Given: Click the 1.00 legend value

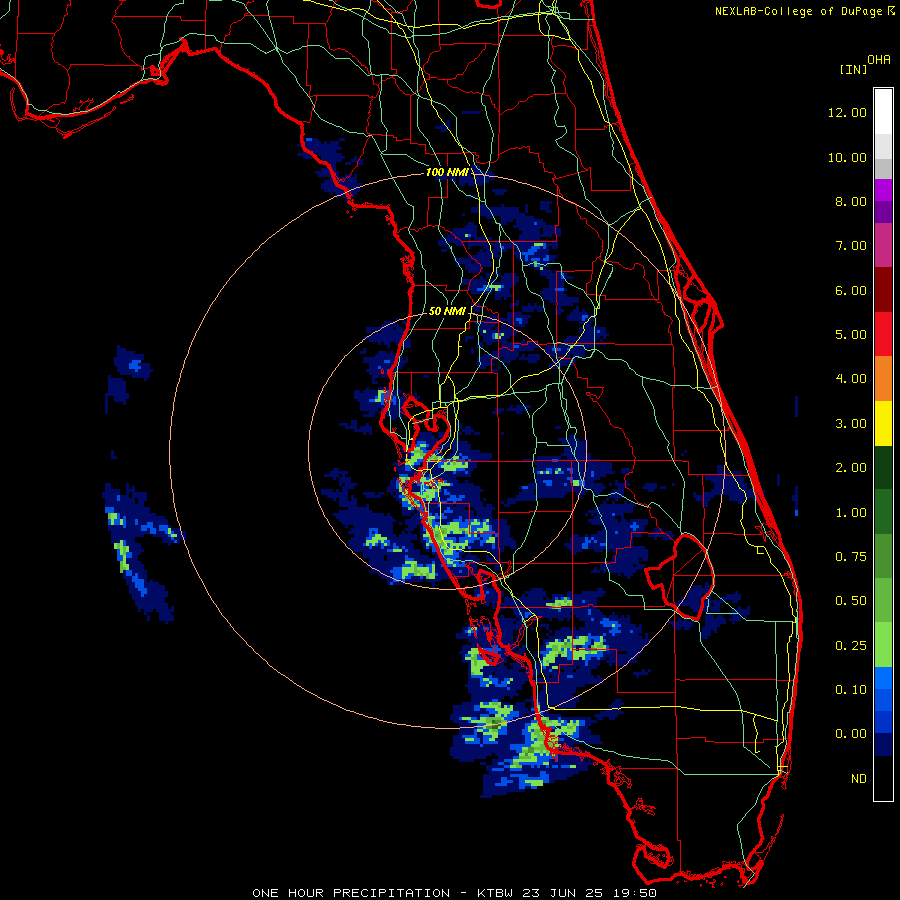Looking at the screenshot, I should pyautogui.click(x=851, y=513).
